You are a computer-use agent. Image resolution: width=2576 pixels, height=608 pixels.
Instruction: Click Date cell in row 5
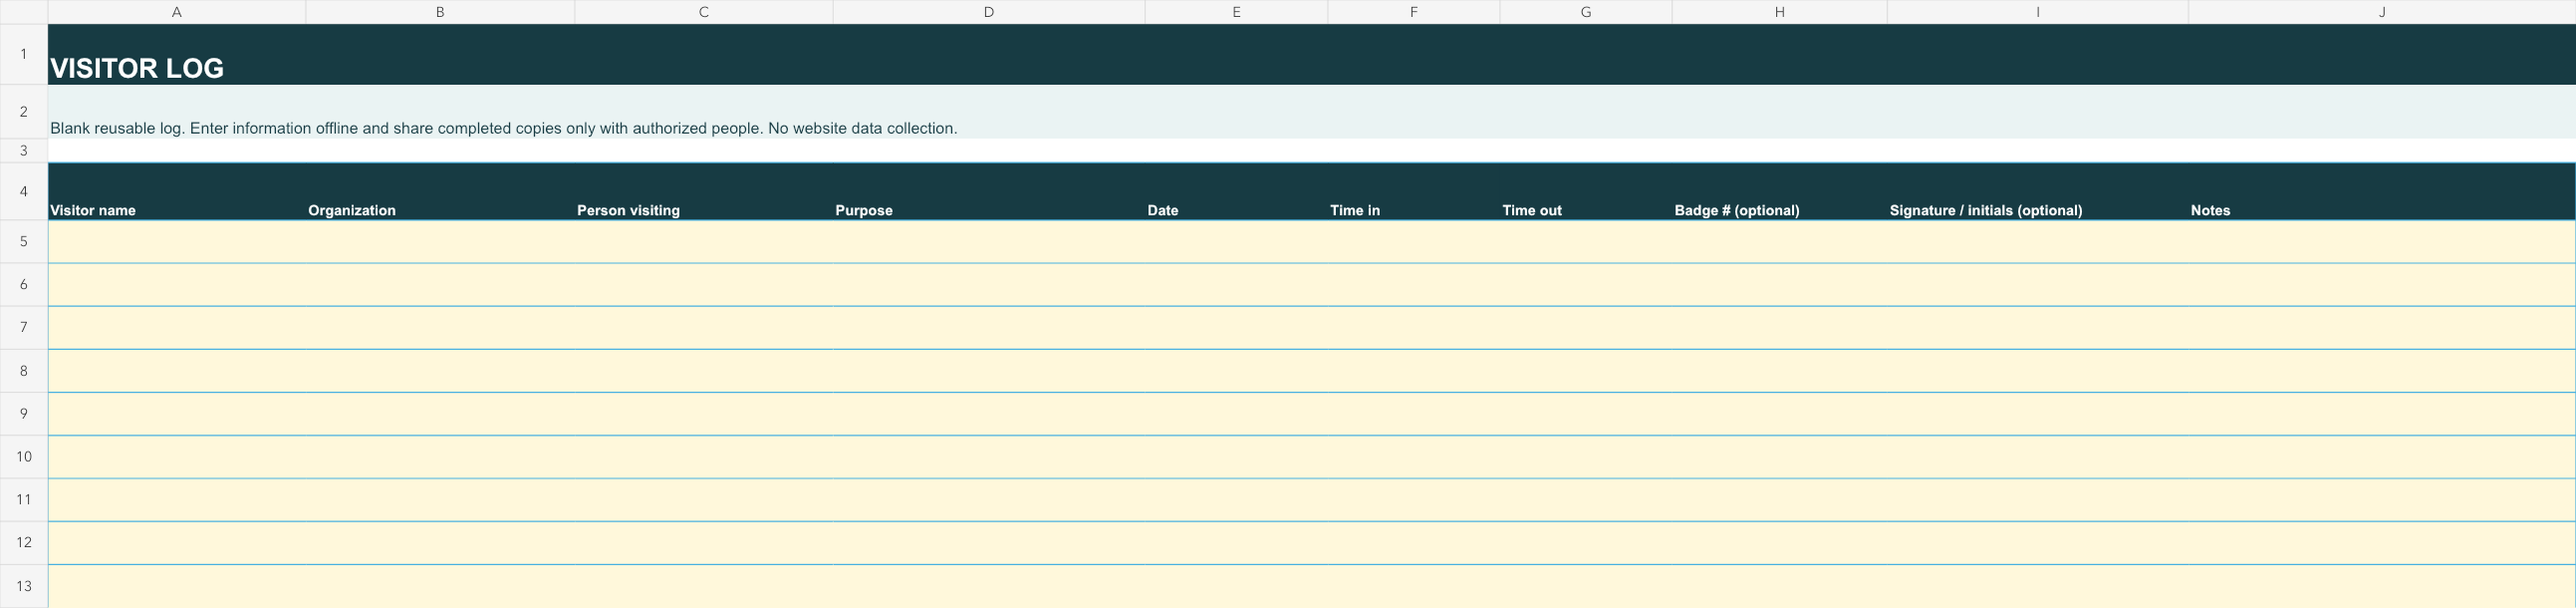click(x=1236, y=242)
